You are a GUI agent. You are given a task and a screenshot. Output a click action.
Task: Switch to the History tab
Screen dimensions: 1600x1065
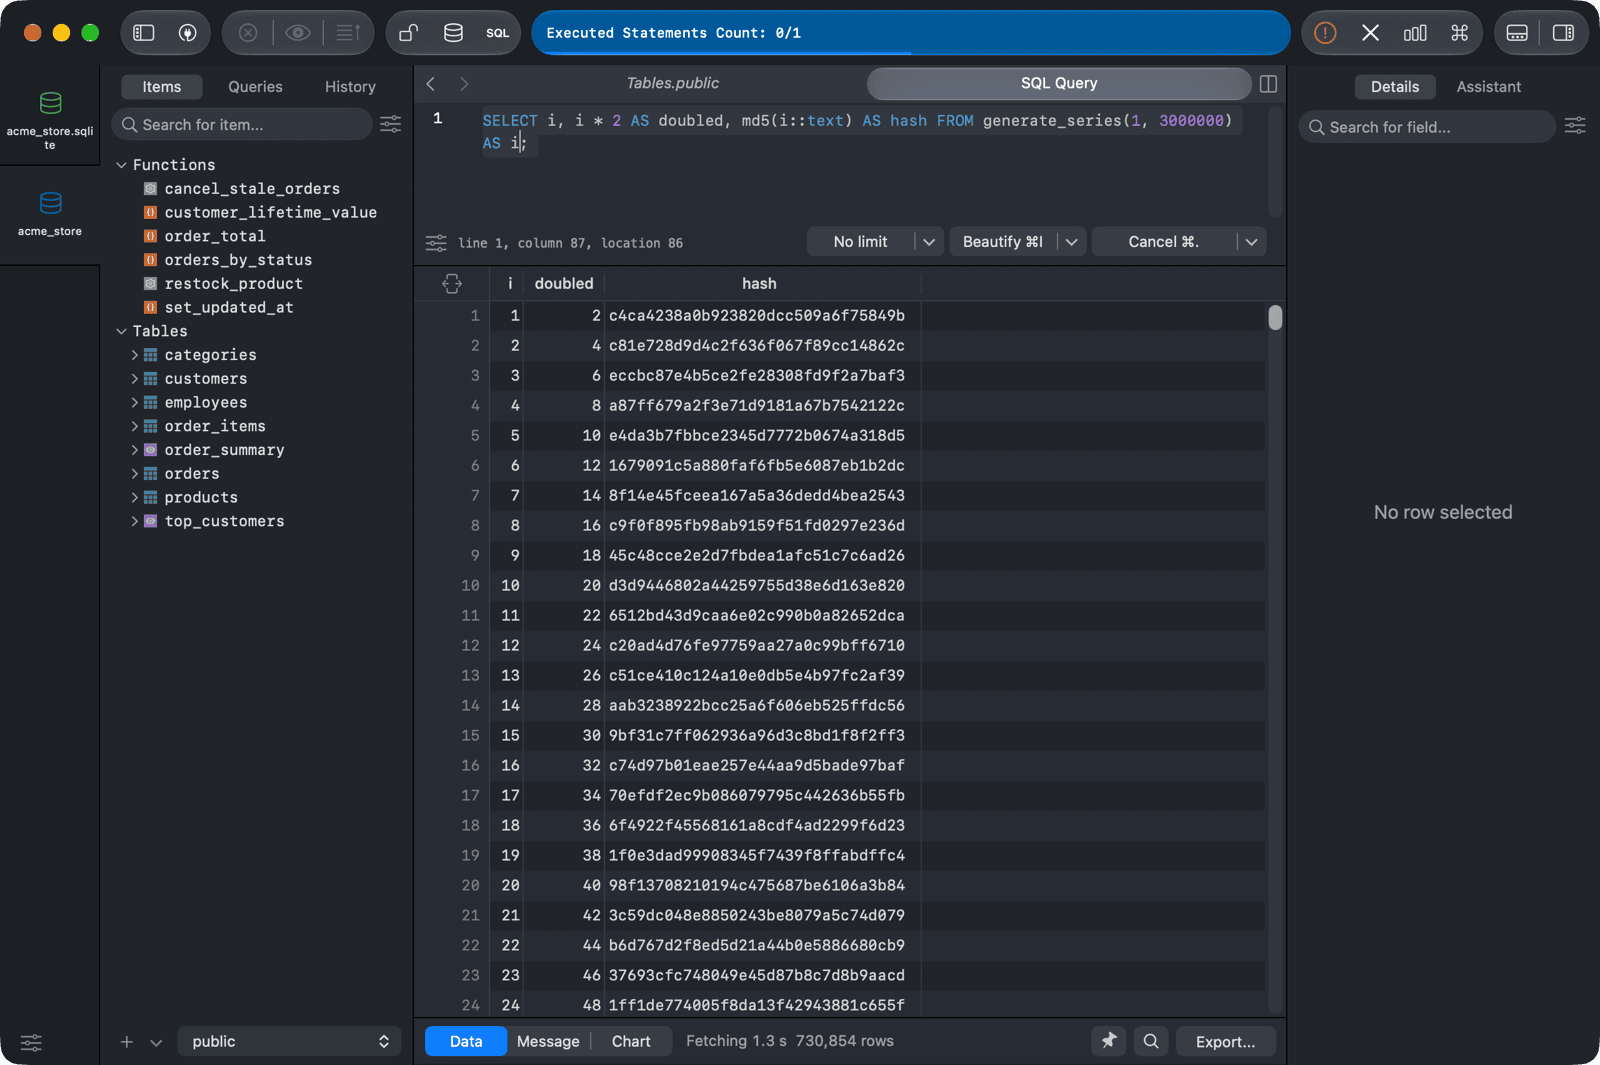click(350, 87)
